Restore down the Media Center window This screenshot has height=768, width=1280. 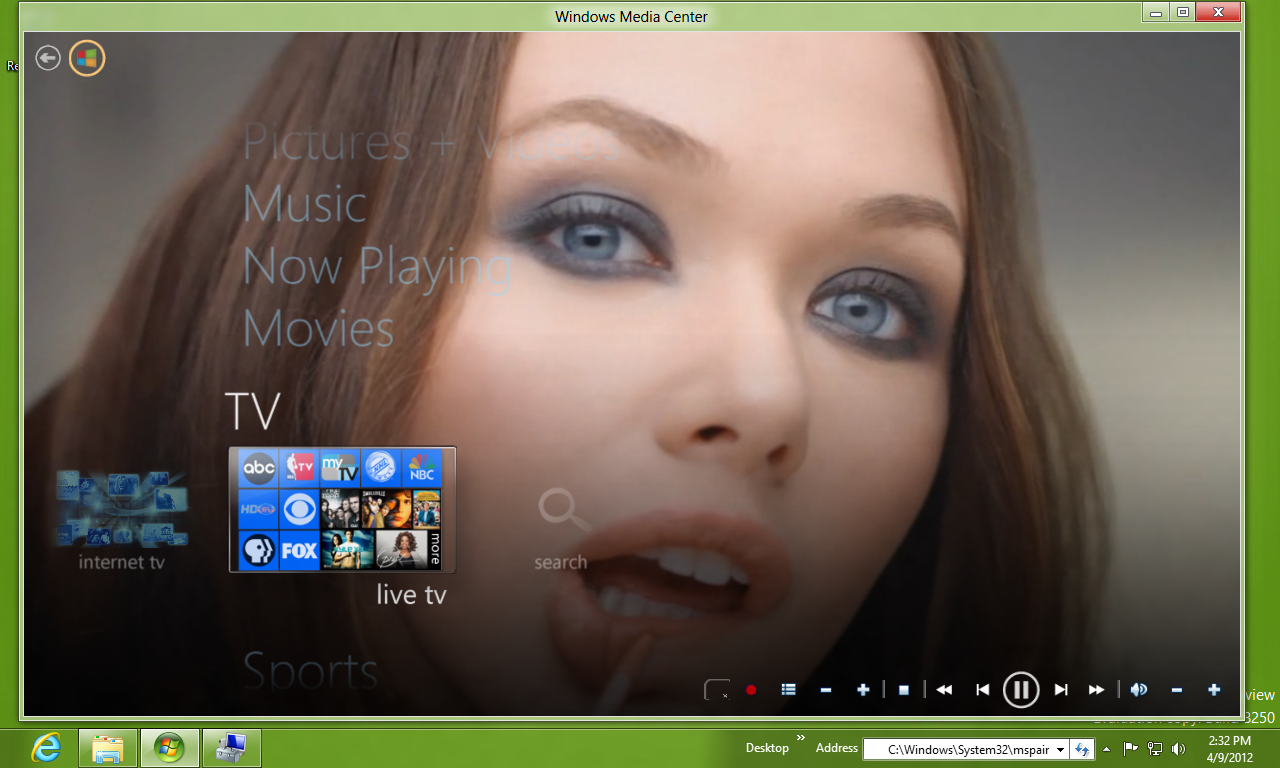click(1183, 12)
